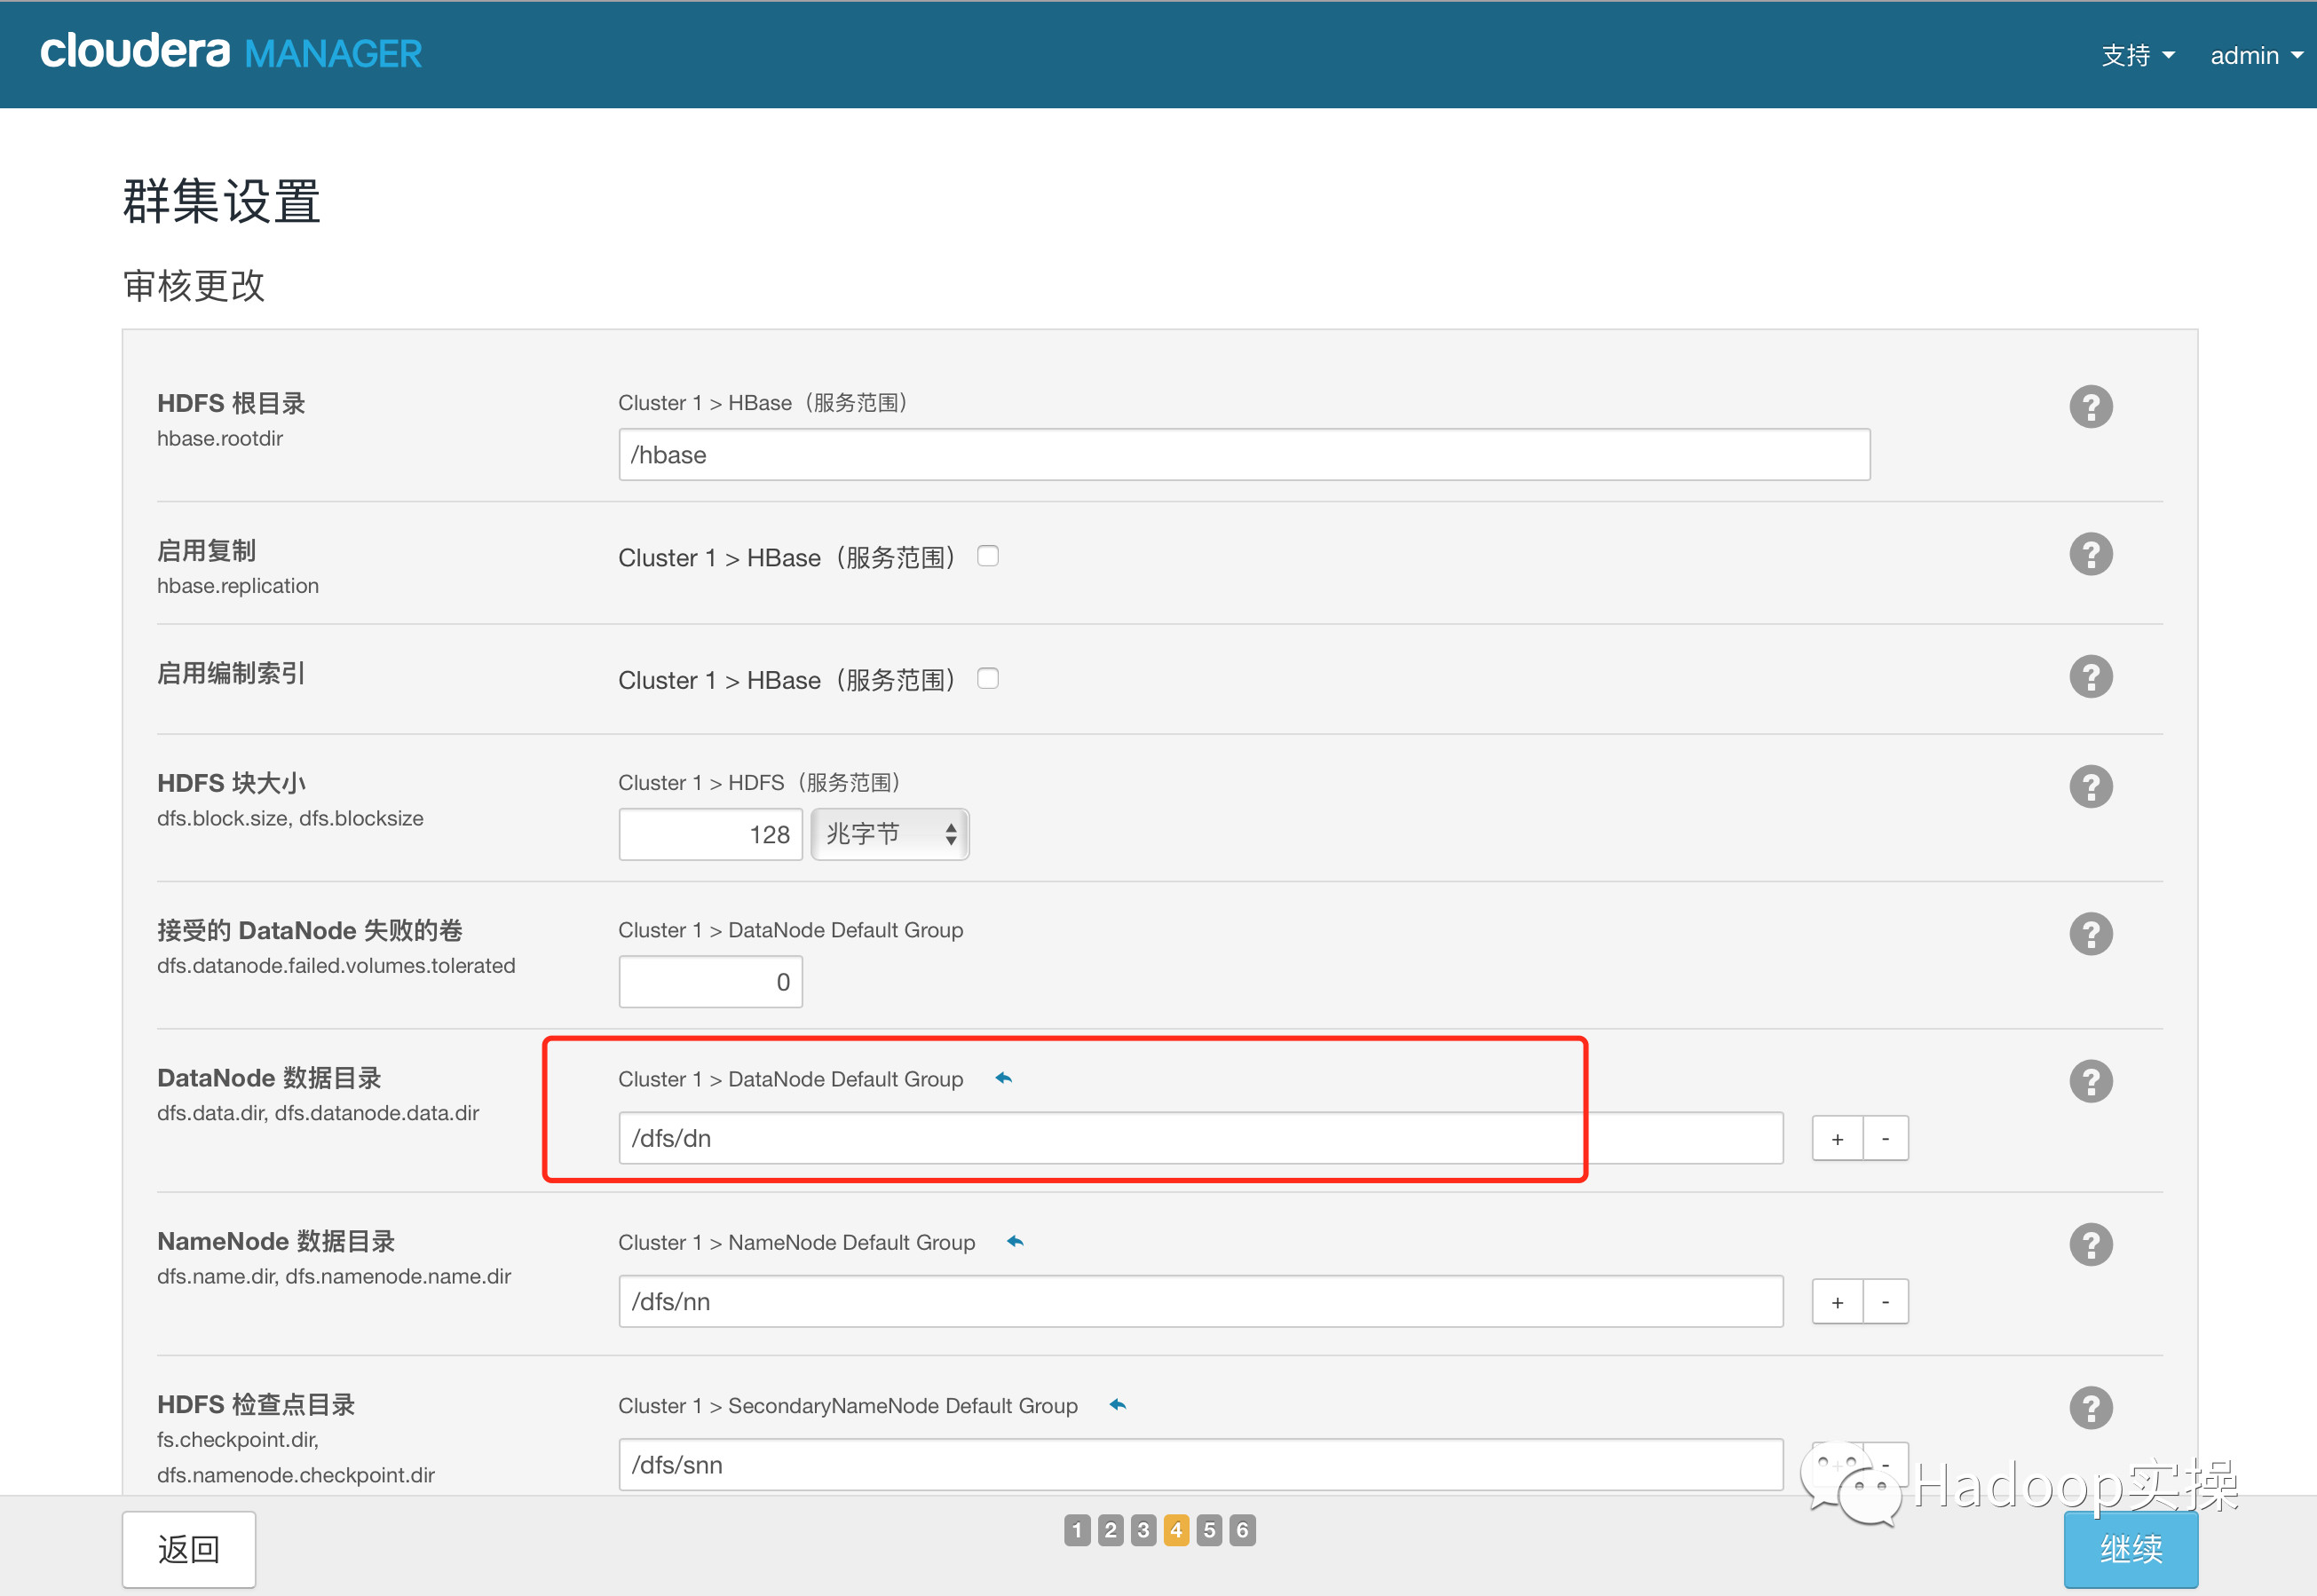Reset SecondaryNameNode Default Group value arrow

1118,1405
